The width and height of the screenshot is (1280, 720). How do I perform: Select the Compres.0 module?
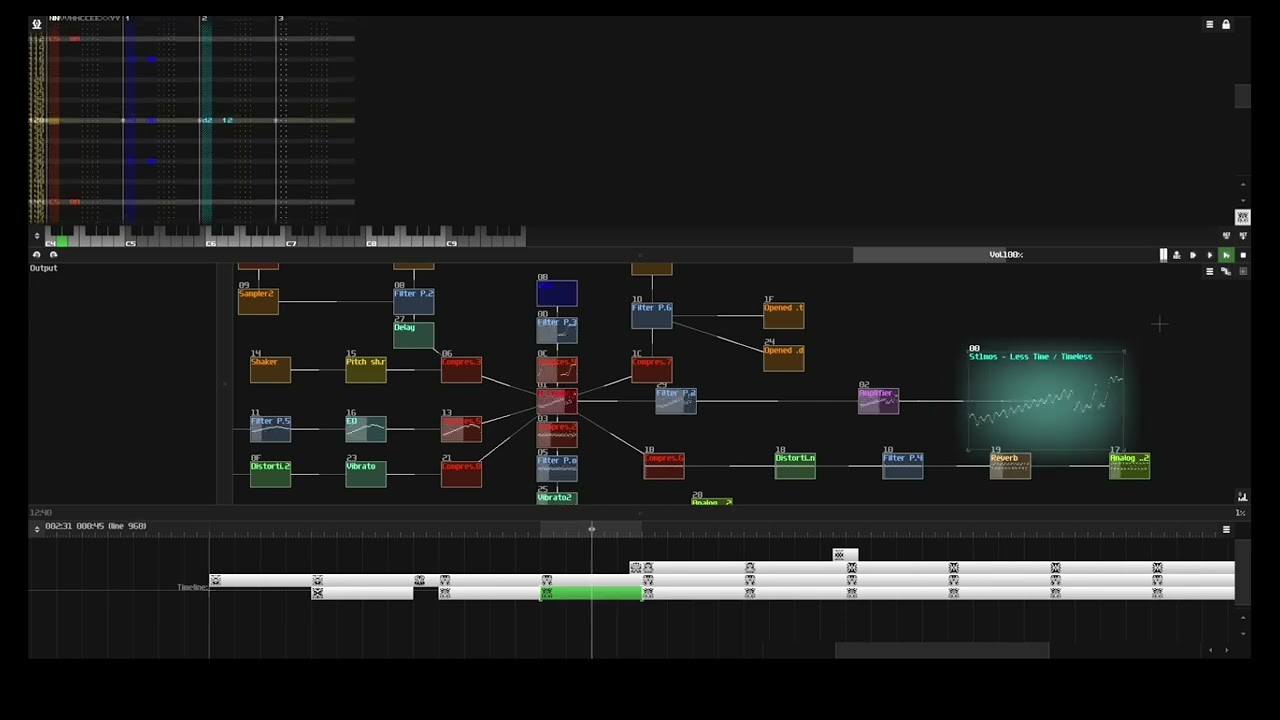tap(461, 474)
